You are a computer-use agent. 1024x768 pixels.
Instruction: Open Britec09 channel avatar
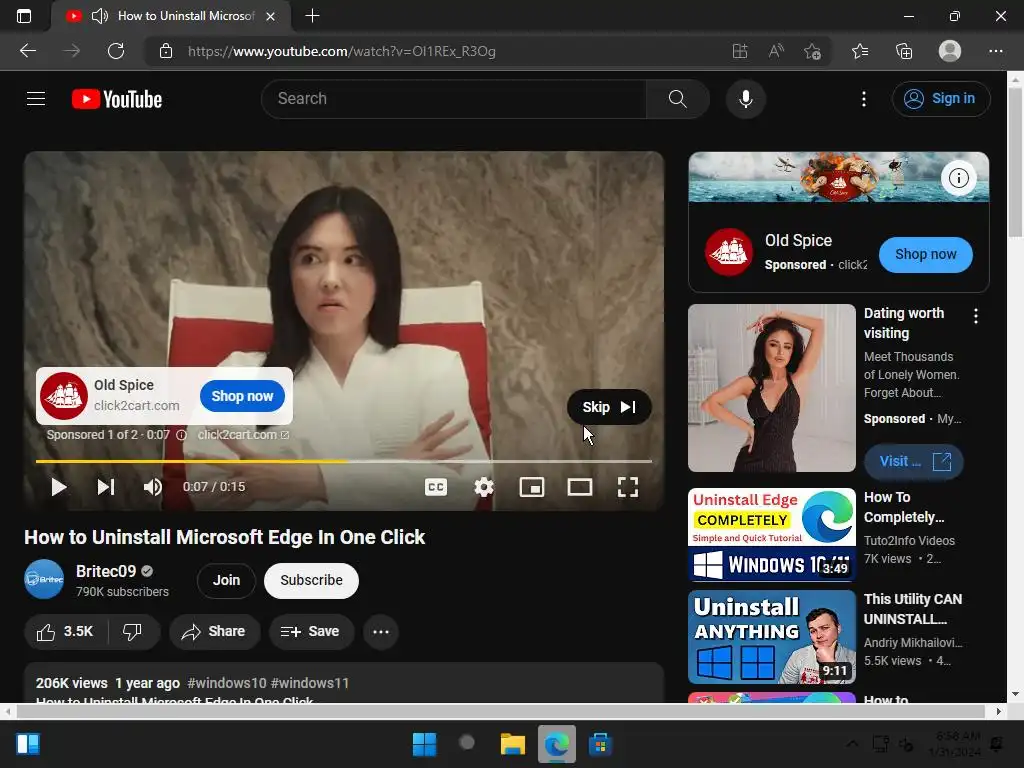point(44,579)
